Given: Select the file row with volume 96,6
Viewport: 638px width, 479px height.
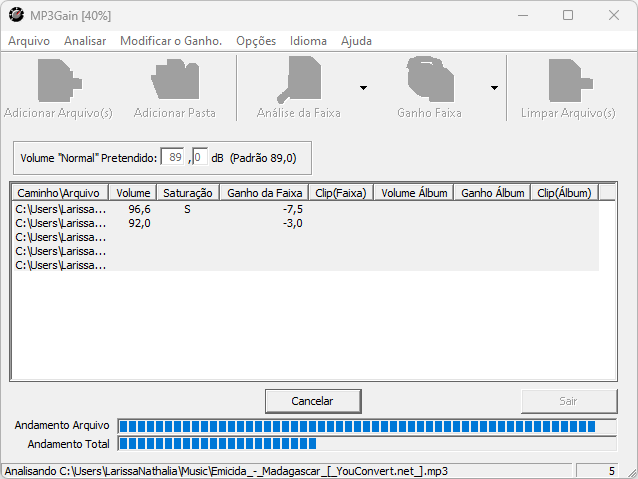Looking at the screenshot, I should point(305,209).
